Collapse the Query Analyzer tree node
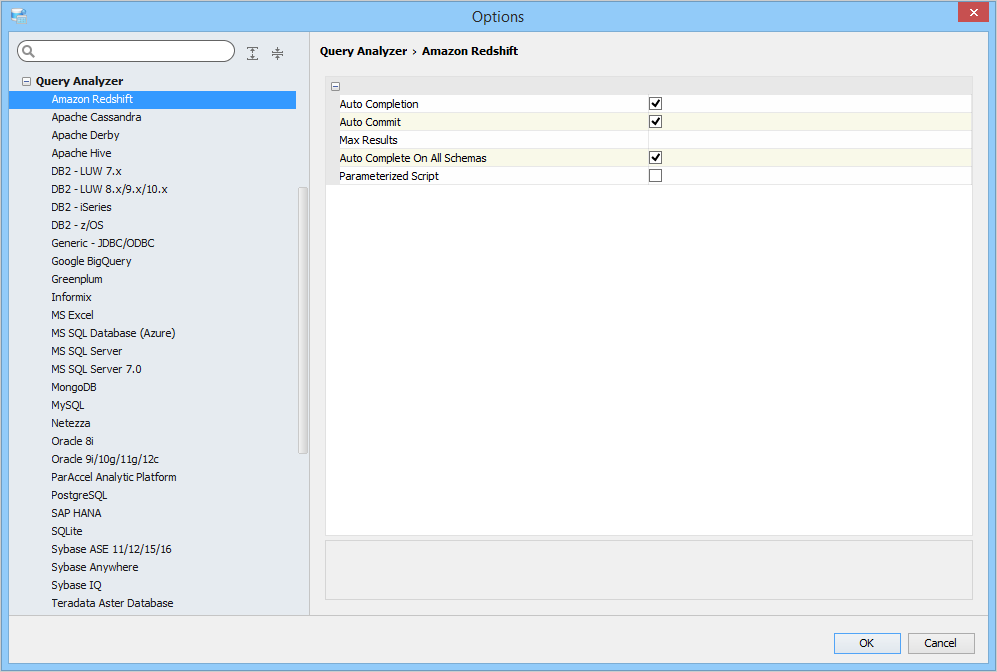The height and width of the screenshot is (672, 997). pyautogui.click(x=26, y=81)
